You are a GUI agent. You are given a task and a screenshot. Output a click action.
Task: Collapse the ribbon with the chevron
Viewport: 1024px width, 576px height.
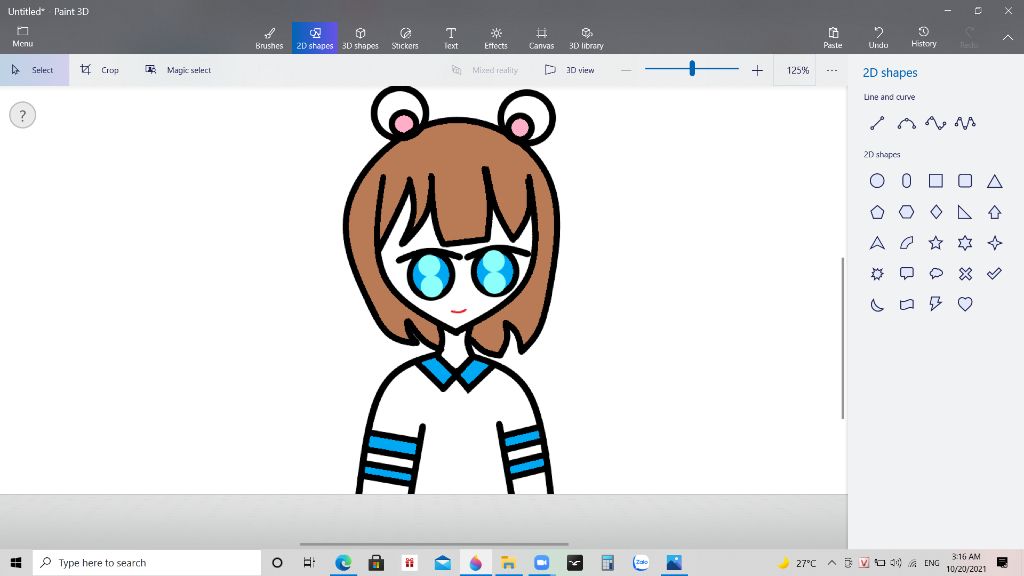click(1008, 38)
